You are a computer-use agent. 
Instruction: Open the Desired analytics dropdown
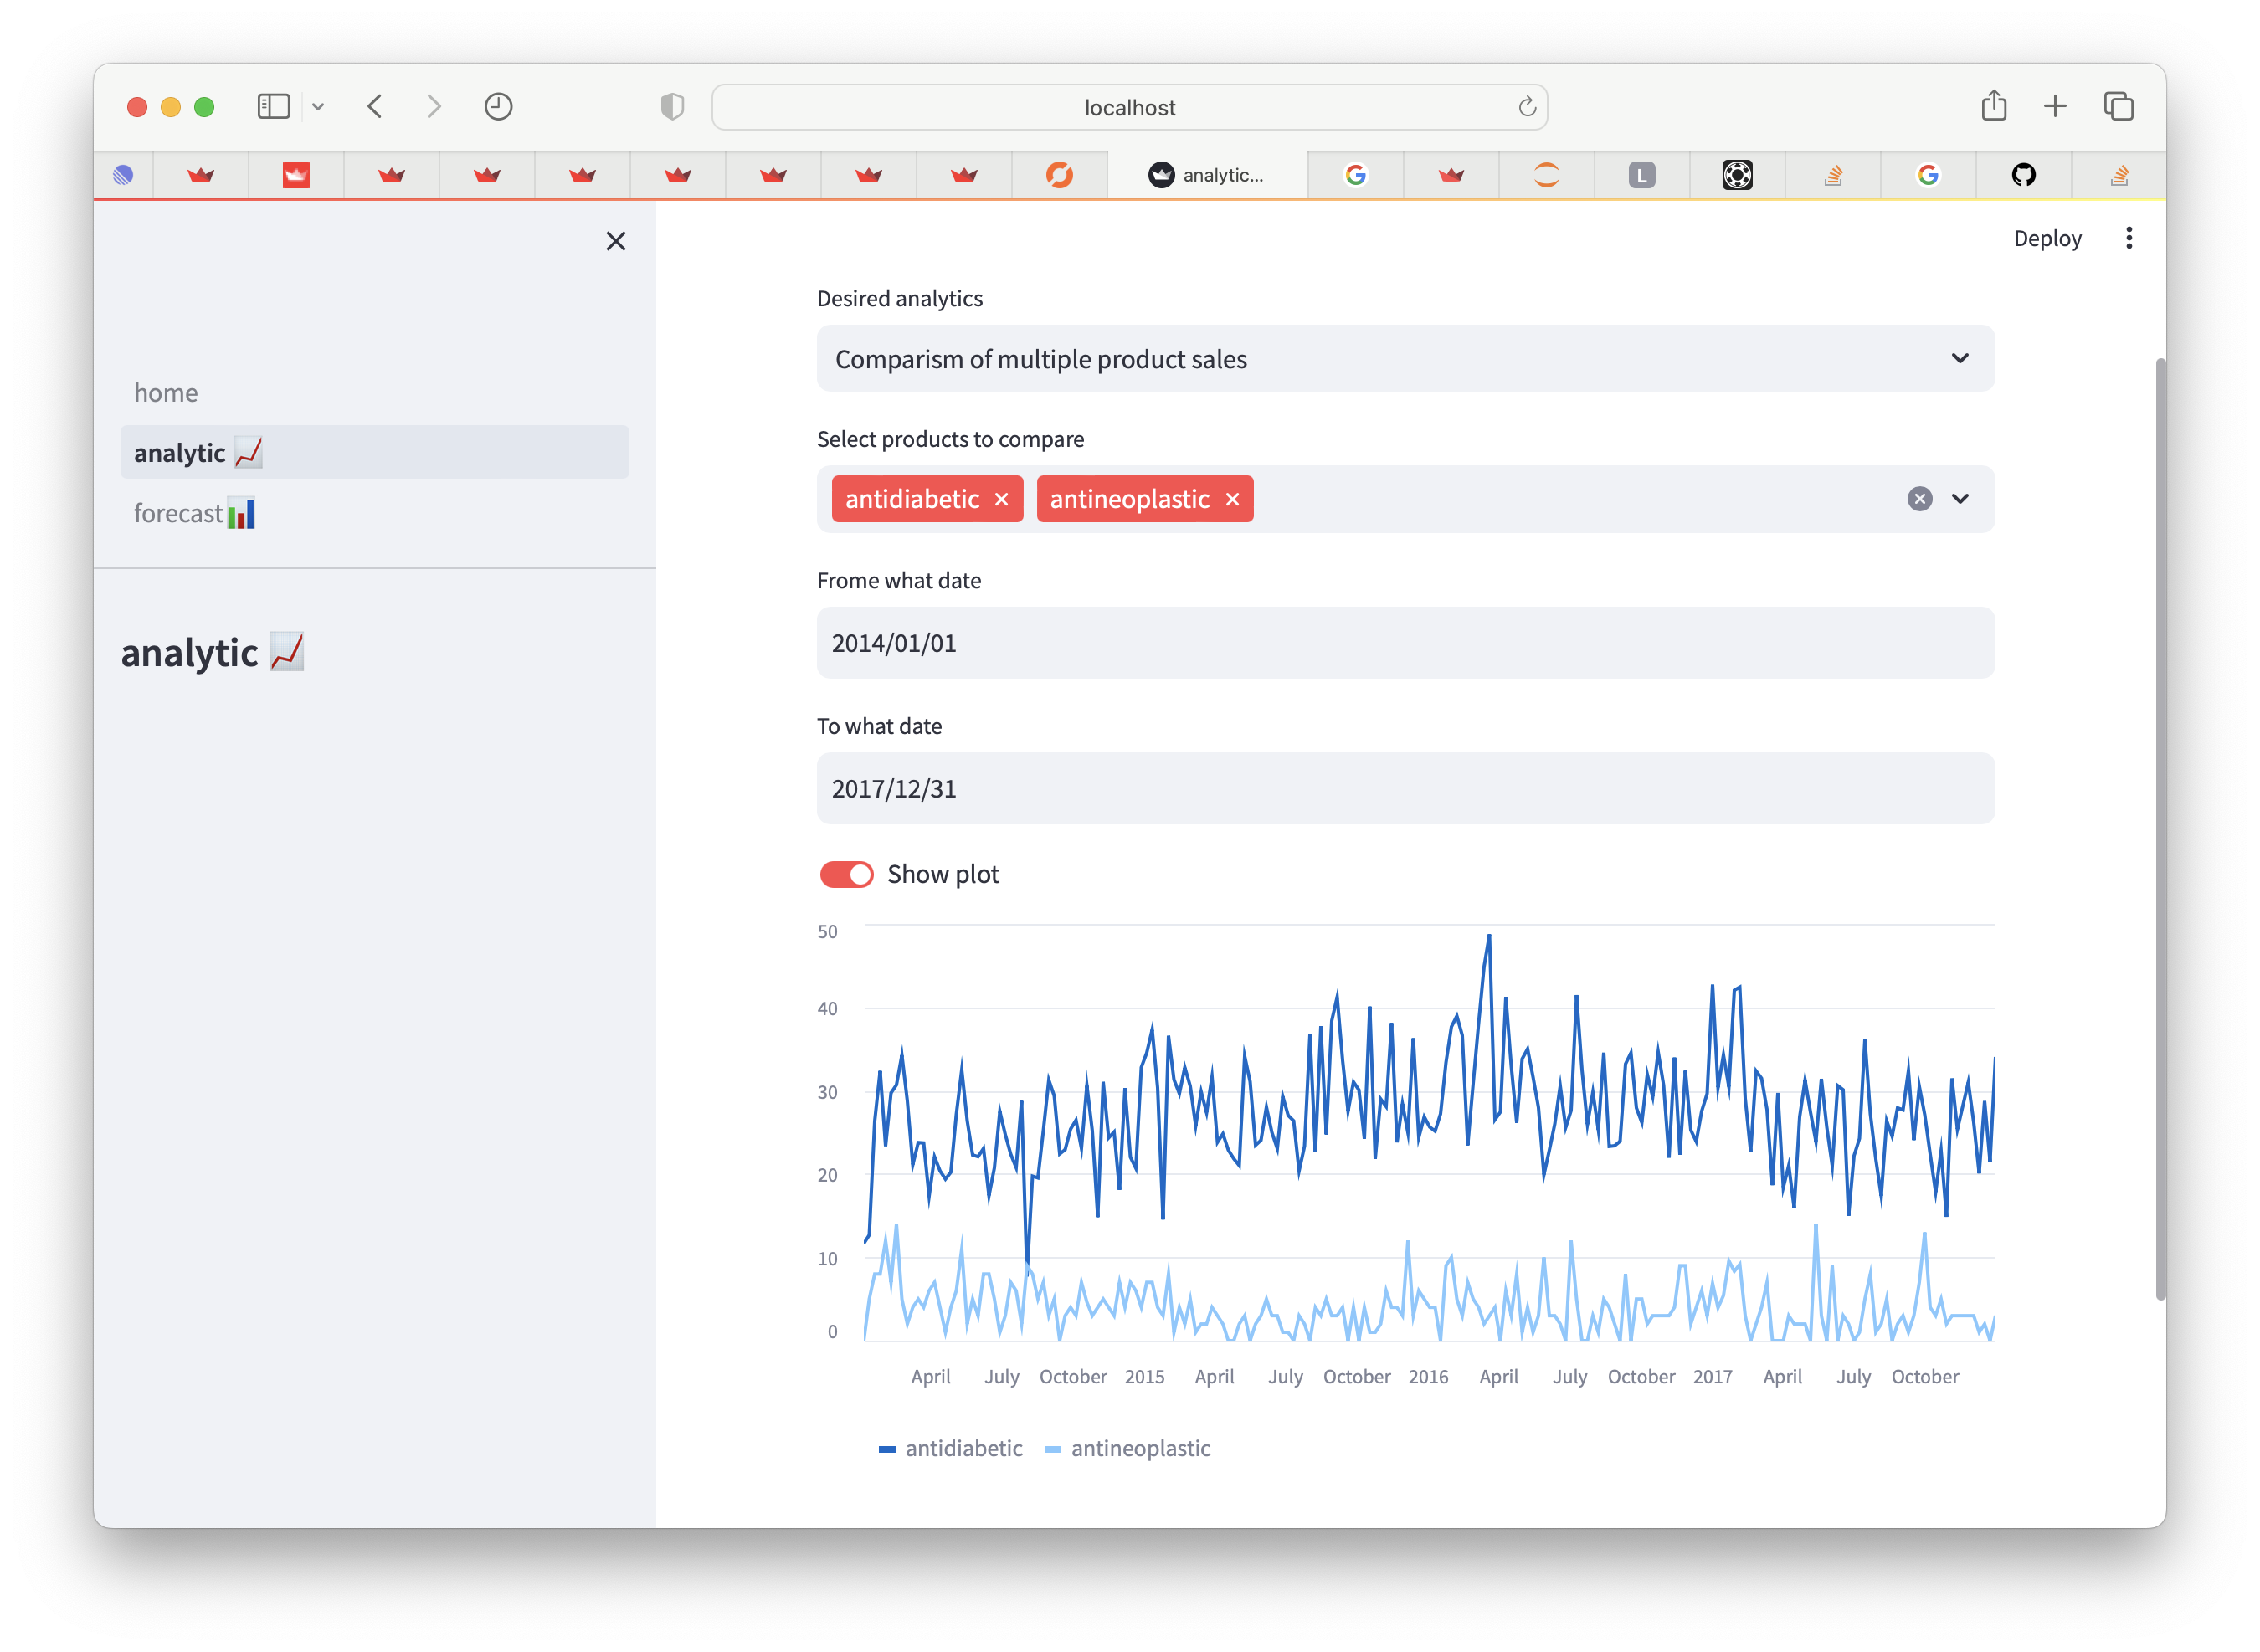pyautogui.click(x=1405, y=358)
